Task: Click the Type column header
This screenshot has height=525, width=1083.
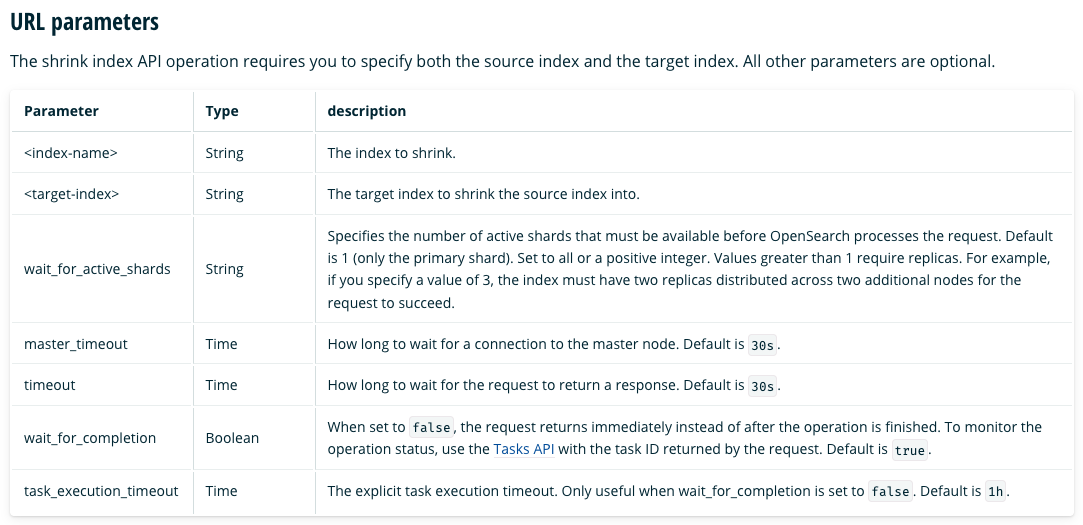Action: [x=222, y=111]
